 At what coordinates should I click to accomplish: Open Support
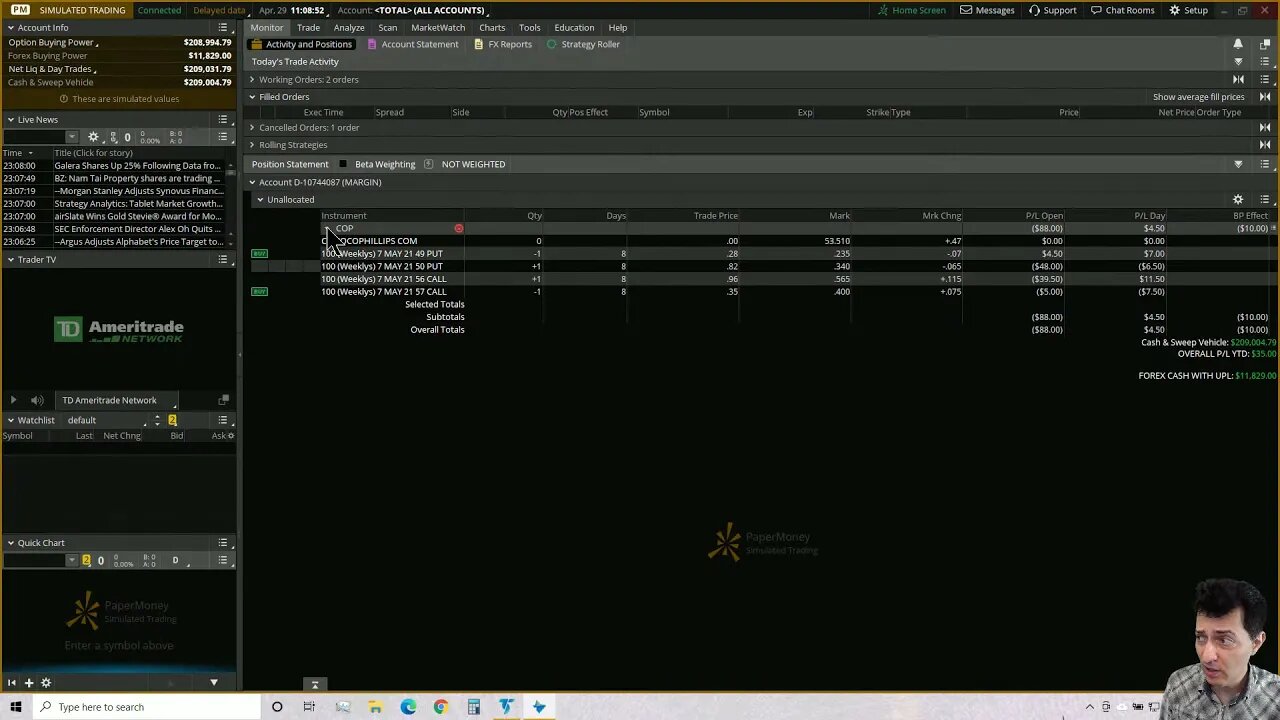click(1052, 10)
